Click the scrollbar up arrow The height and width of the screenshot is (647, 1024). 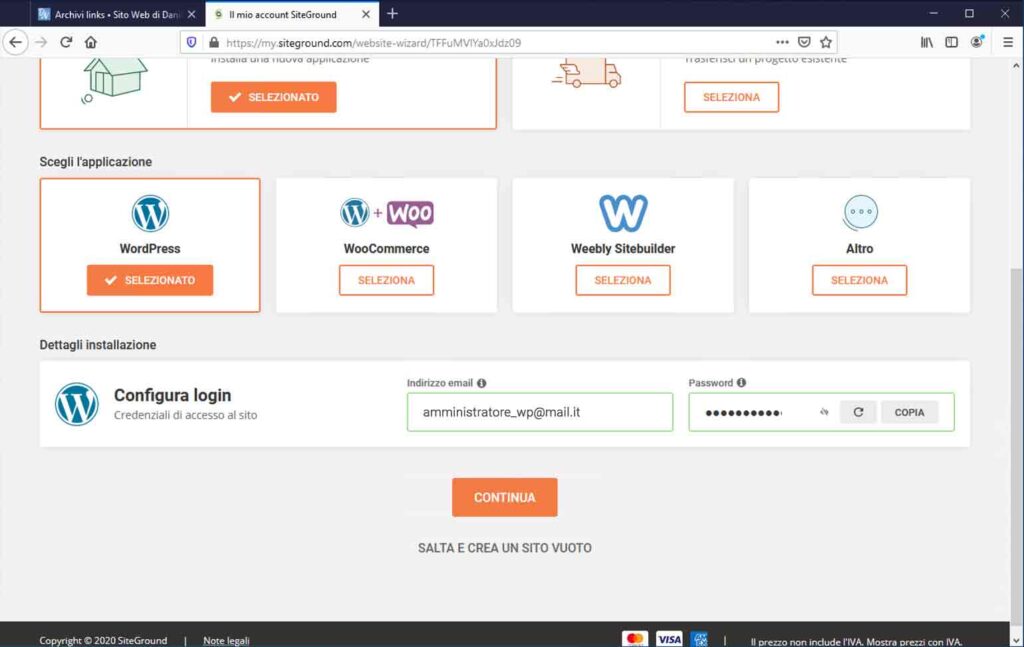(1016, 65)
